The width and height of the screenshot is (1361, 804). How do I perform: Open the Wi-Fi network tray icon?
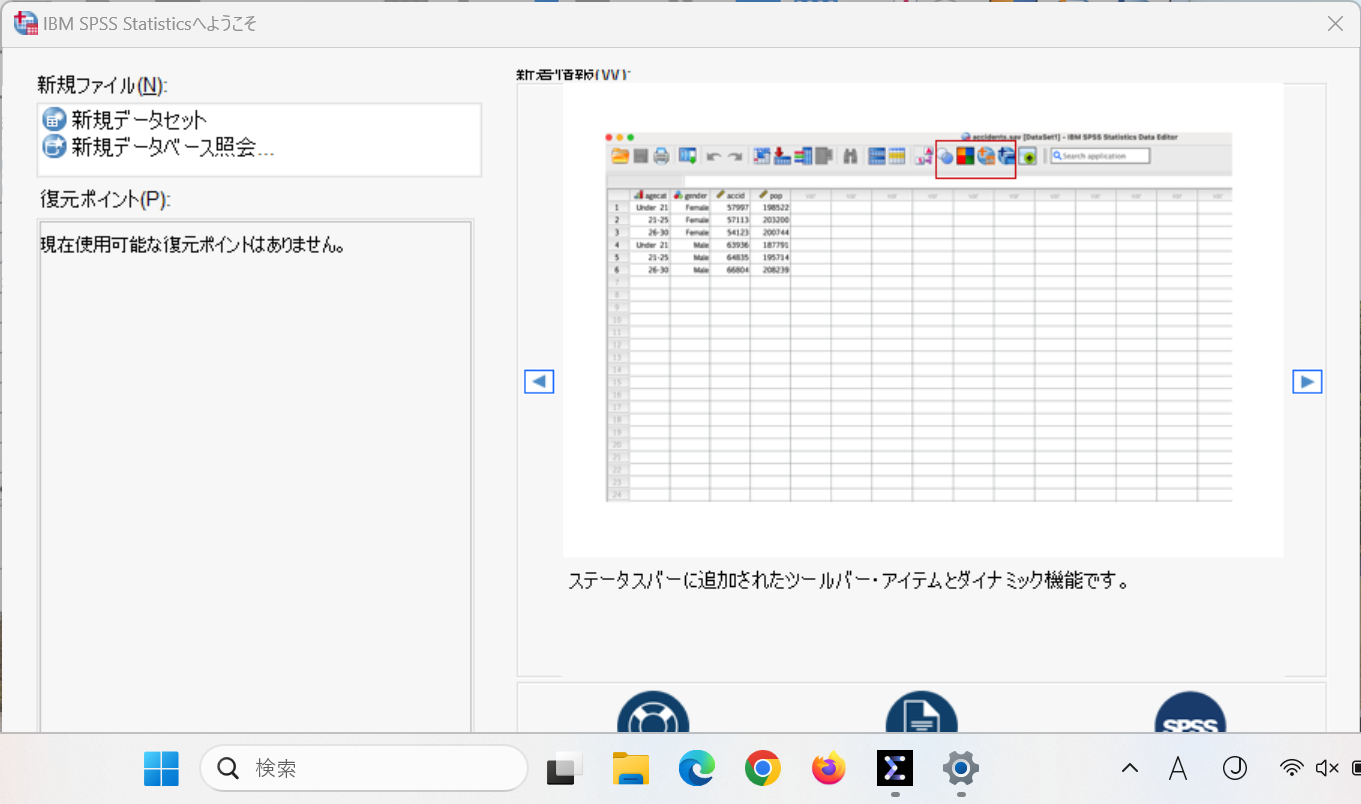point(1292,769)
